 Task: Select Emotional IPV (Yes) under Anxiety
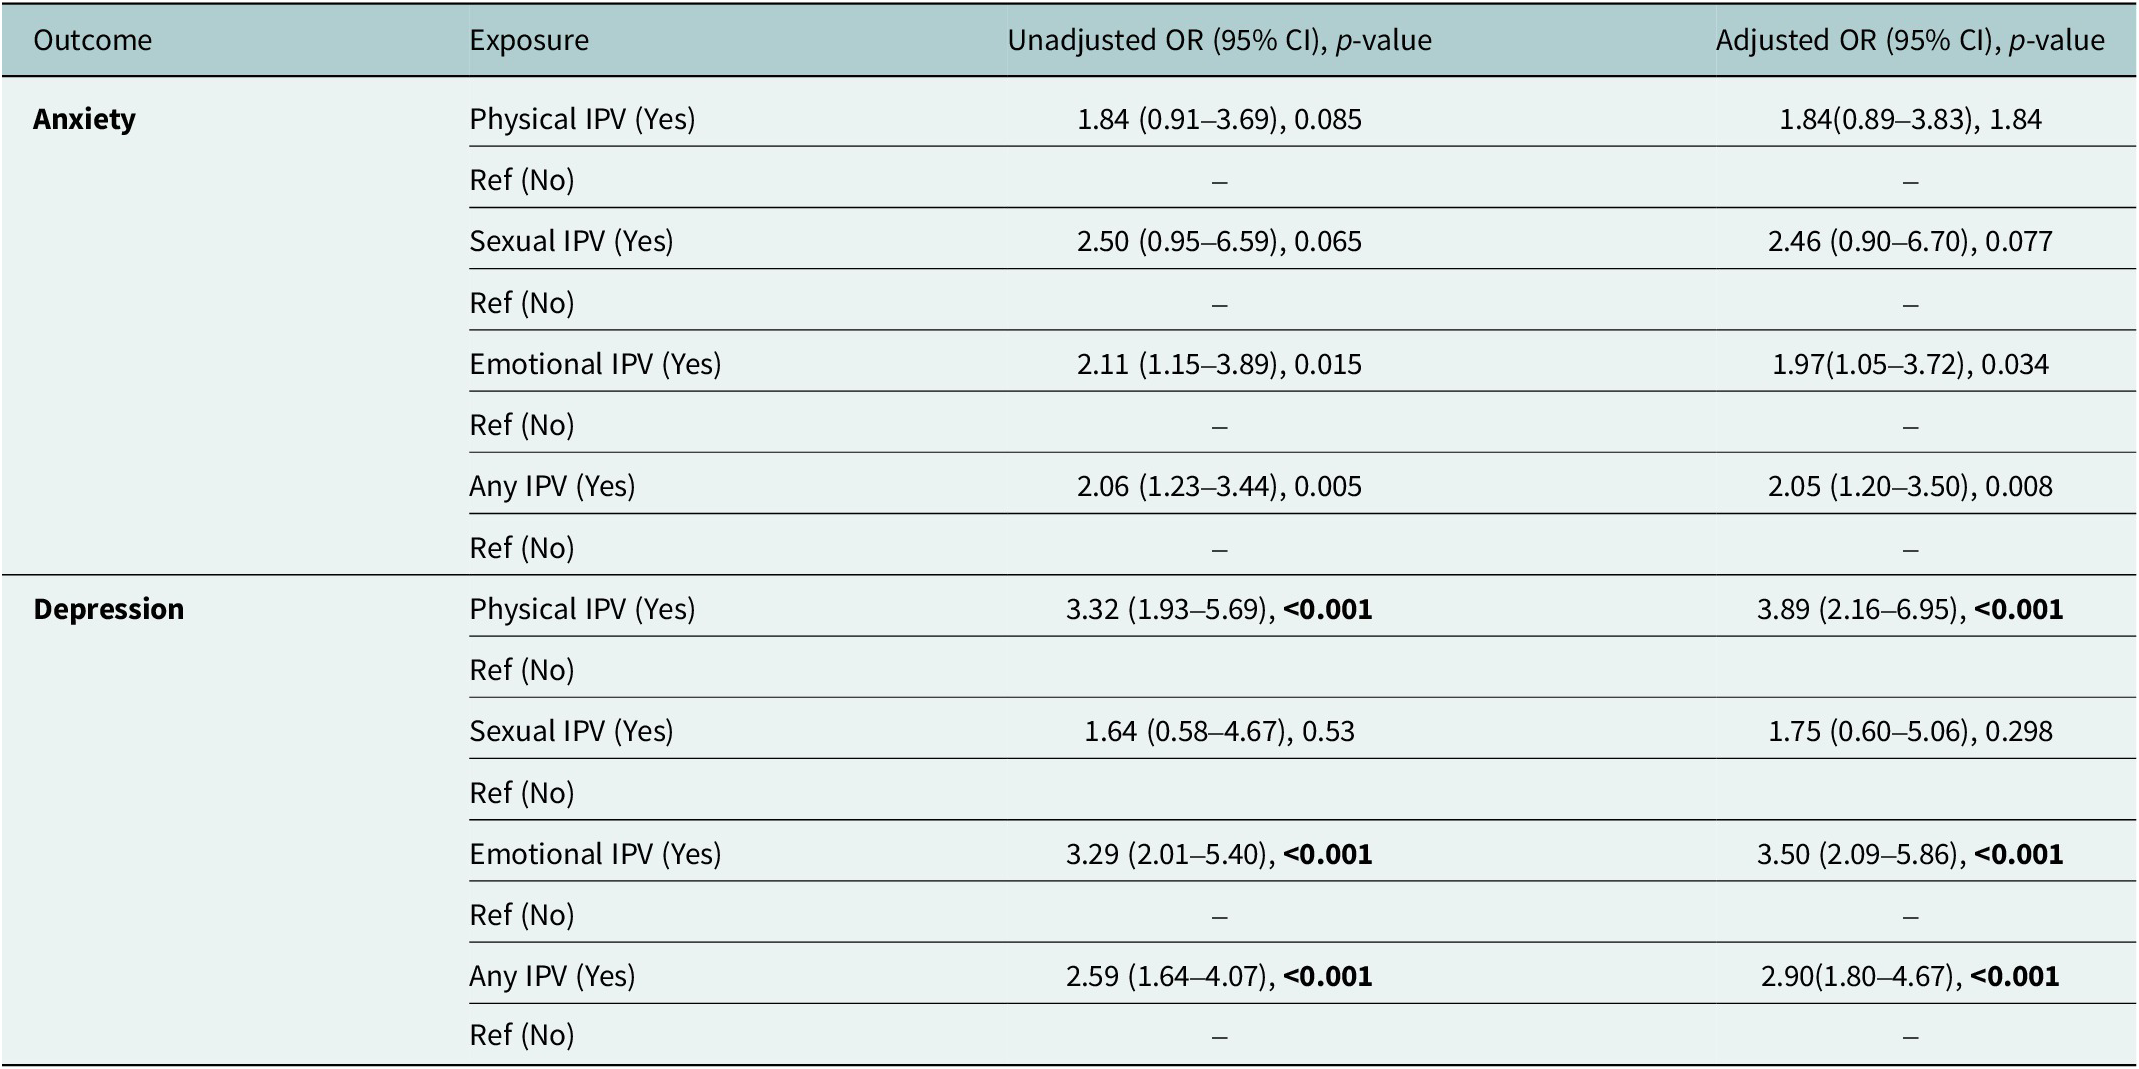[x=595, y=364]
